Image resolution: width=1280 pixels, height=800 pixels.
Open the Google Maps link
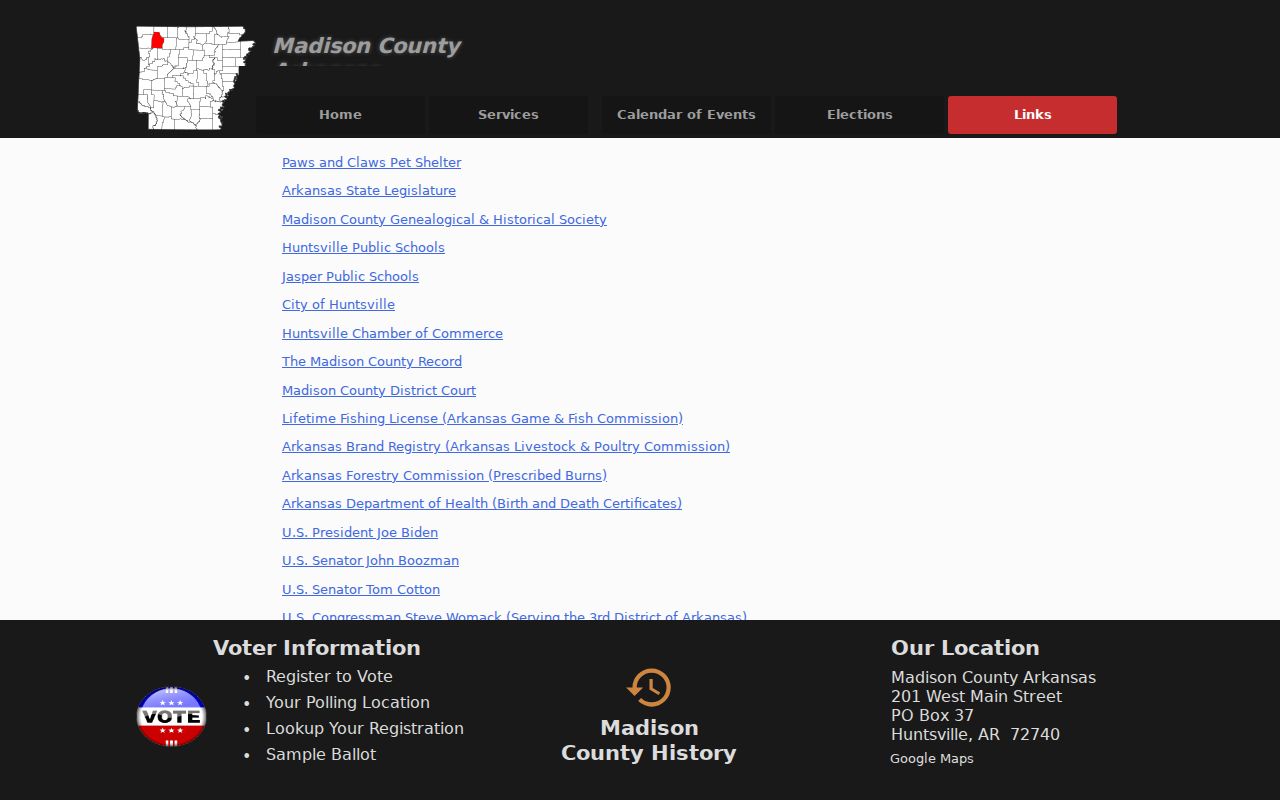click(931, 759)
